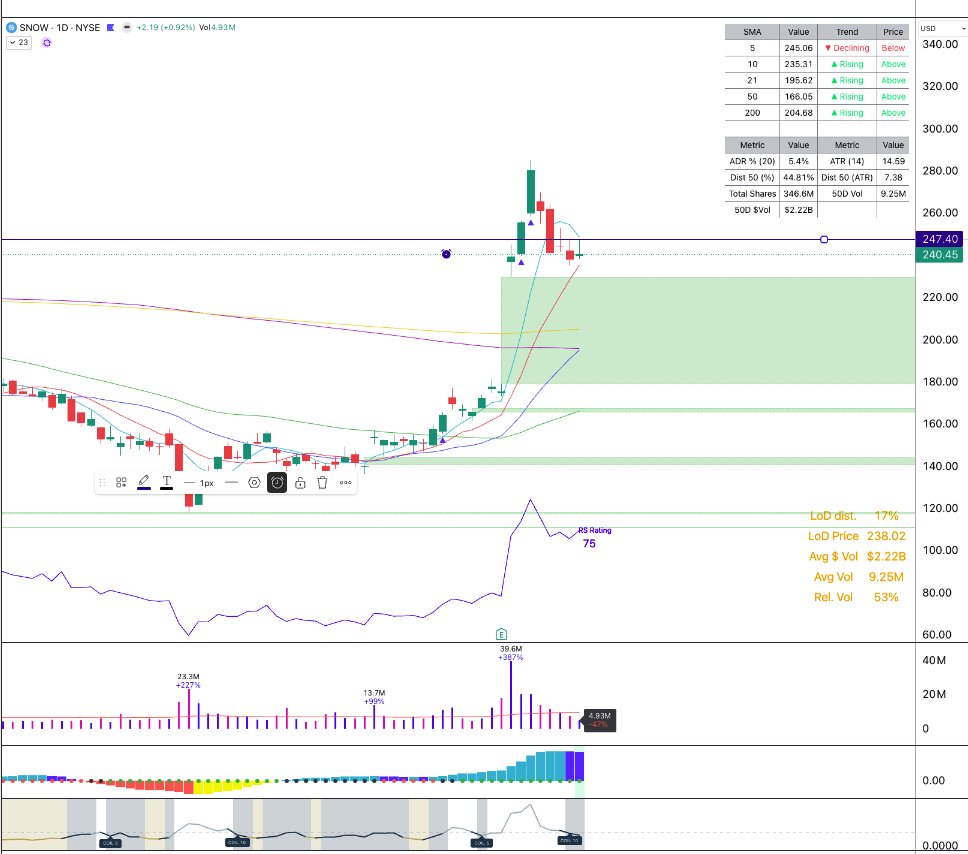Click the Declining trend cell
The height and width of the screenshot is (854, 968).
point(848,48)
